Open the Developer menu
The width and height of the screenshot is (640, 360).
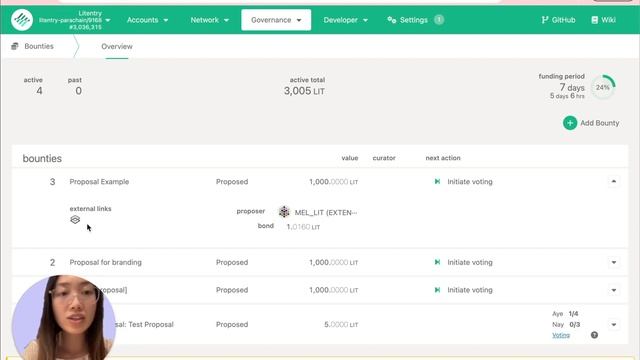click(345, 20)
